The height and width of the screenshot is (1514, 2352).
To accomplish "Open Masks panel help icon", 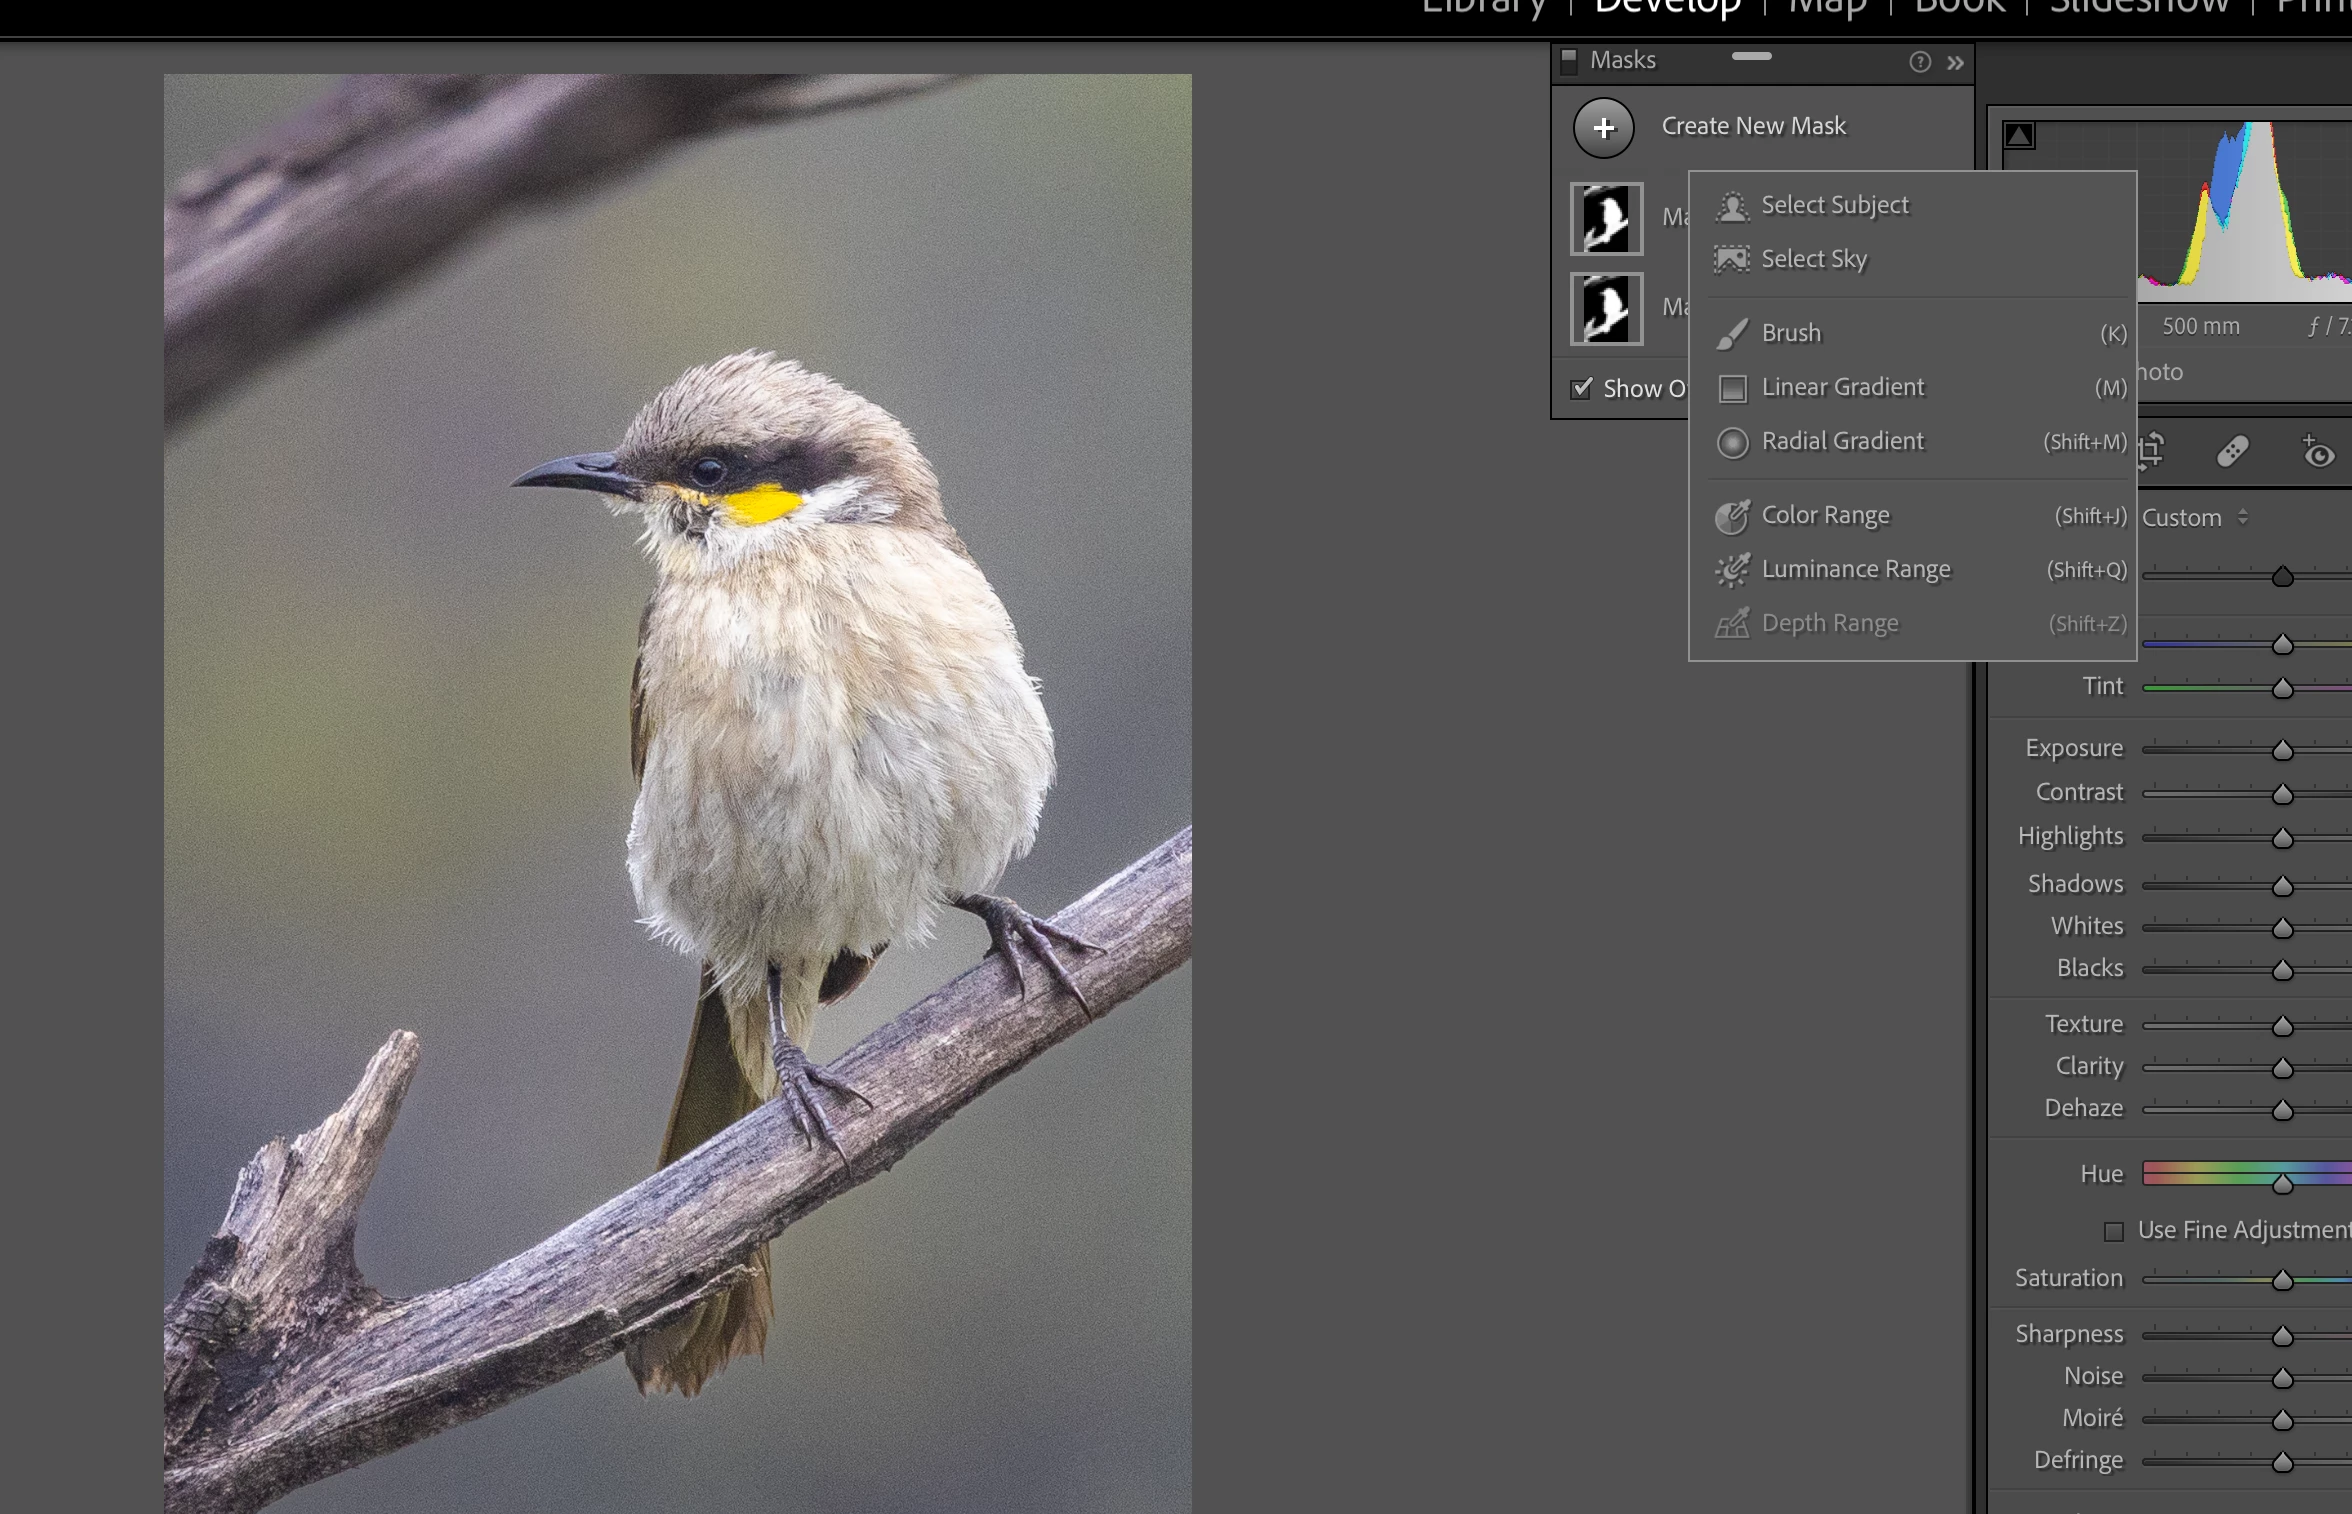I will pos(1919,62).
